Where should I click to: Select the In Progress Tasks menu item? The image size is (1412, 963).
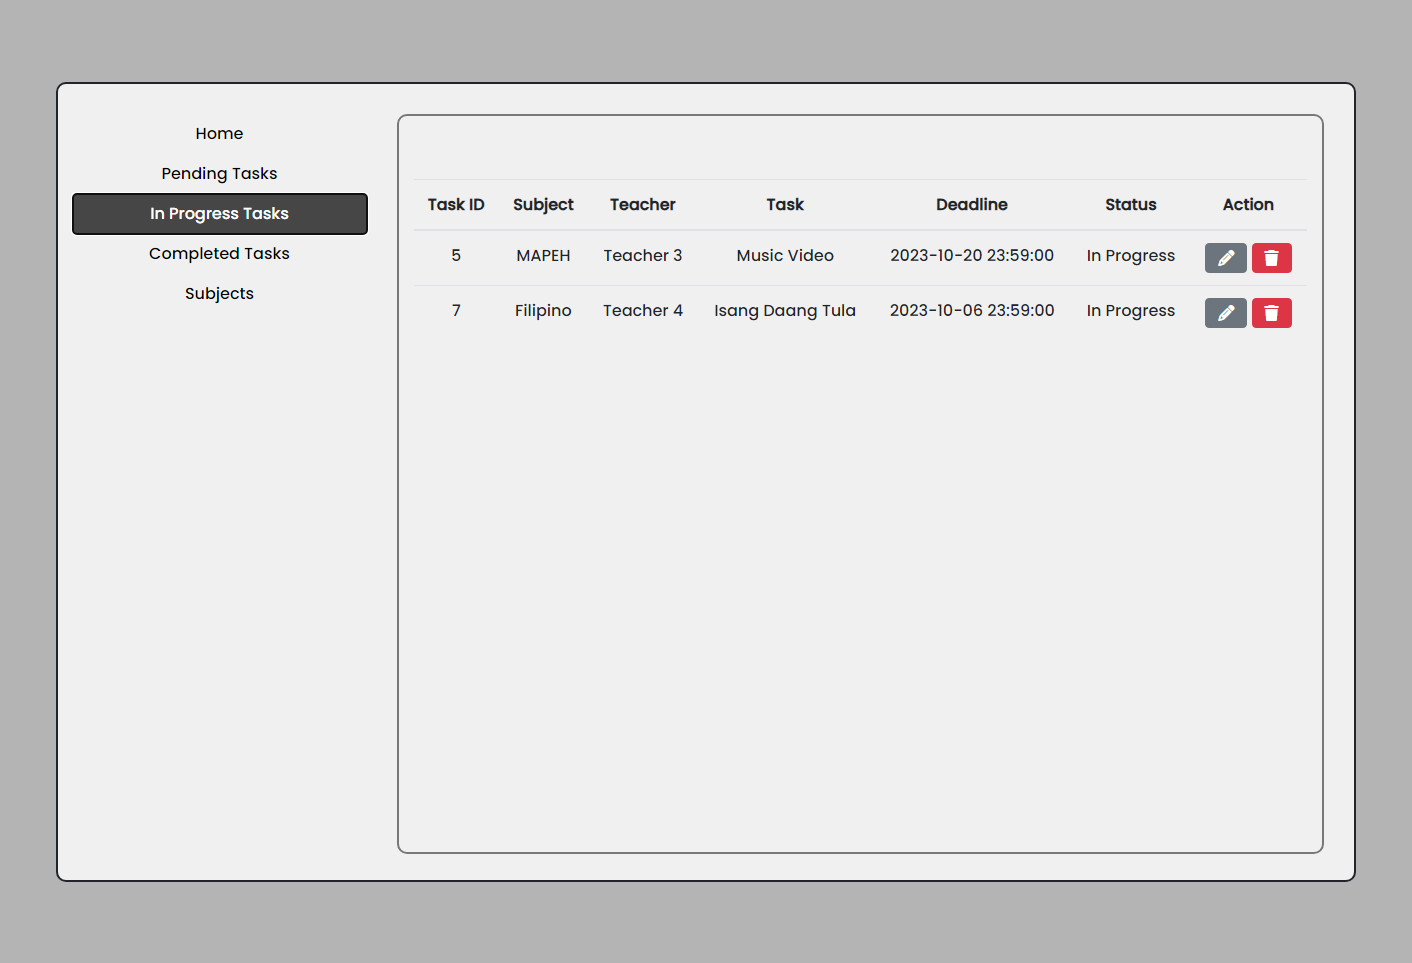point(219,214)
